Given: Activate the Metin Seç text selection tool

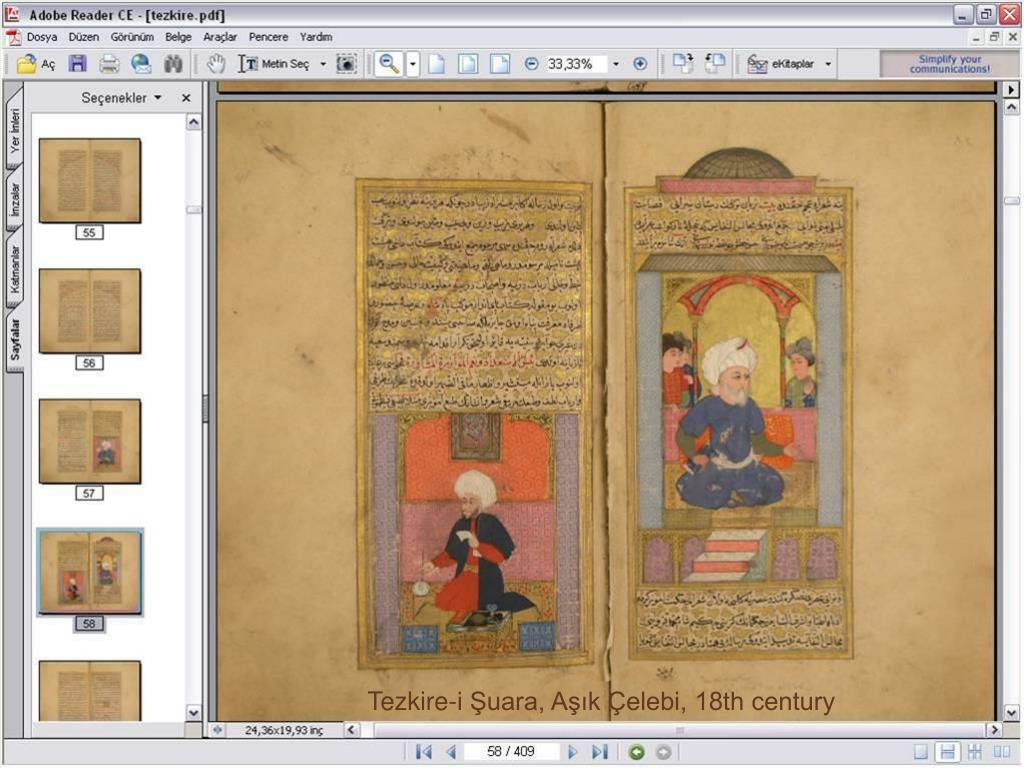Looking at the screenshot, I should (274, 64).
